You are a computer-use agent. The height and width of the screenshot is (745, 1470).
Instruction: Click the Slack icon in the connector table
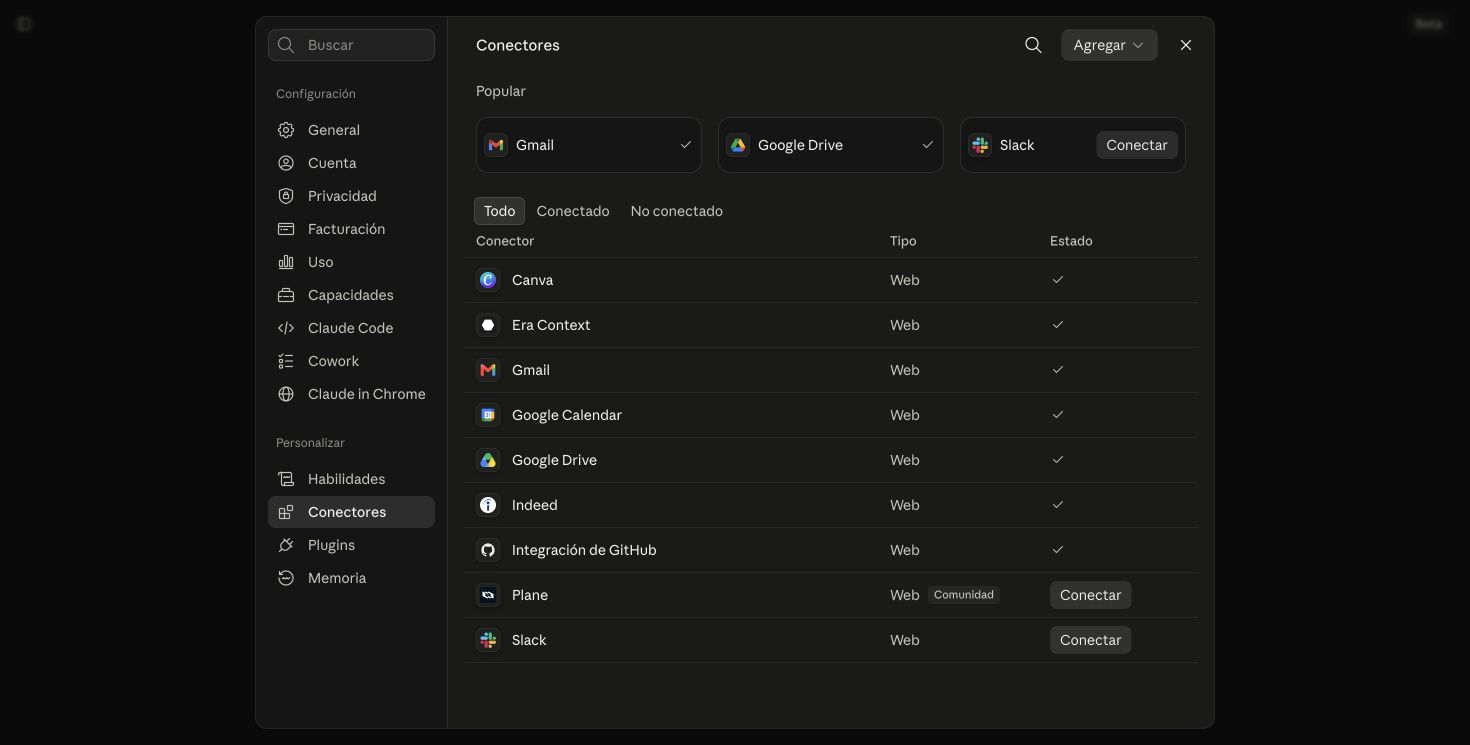pyautogui.click(x=488, y=640)
